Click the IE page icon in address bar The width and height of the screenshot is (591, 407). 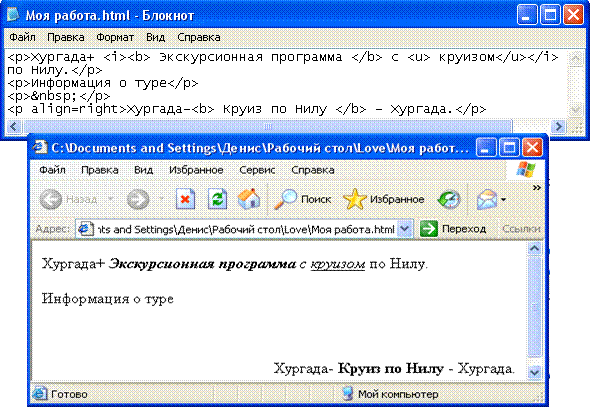coord(86,229)
